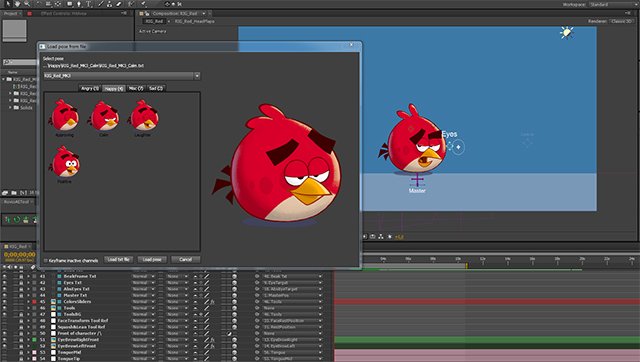640x362 pixels.
Task: Open track matte dropdown for AbsEyes Txt
Action: tap(178, 289)
